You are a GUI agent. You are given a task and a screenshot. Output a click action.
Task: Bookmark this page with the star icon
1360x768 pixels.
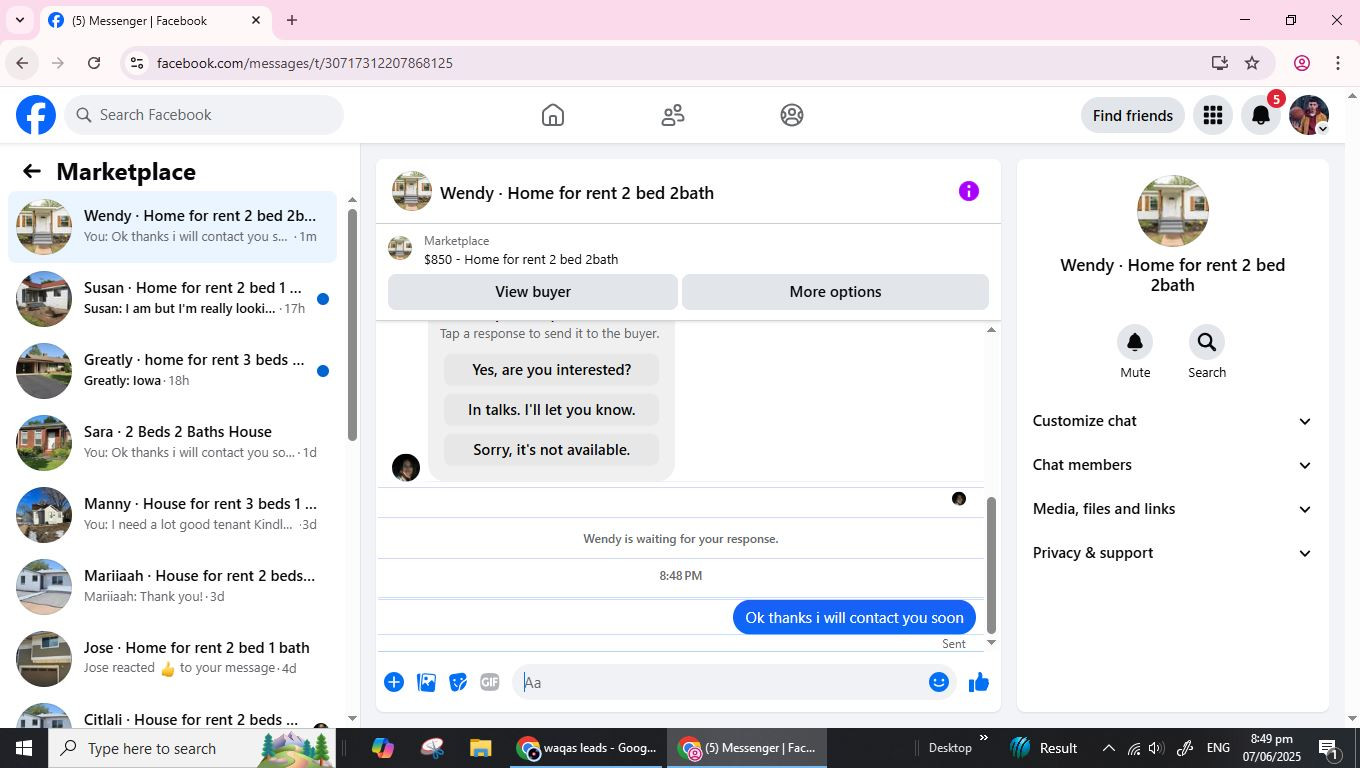coord(1252,63)
